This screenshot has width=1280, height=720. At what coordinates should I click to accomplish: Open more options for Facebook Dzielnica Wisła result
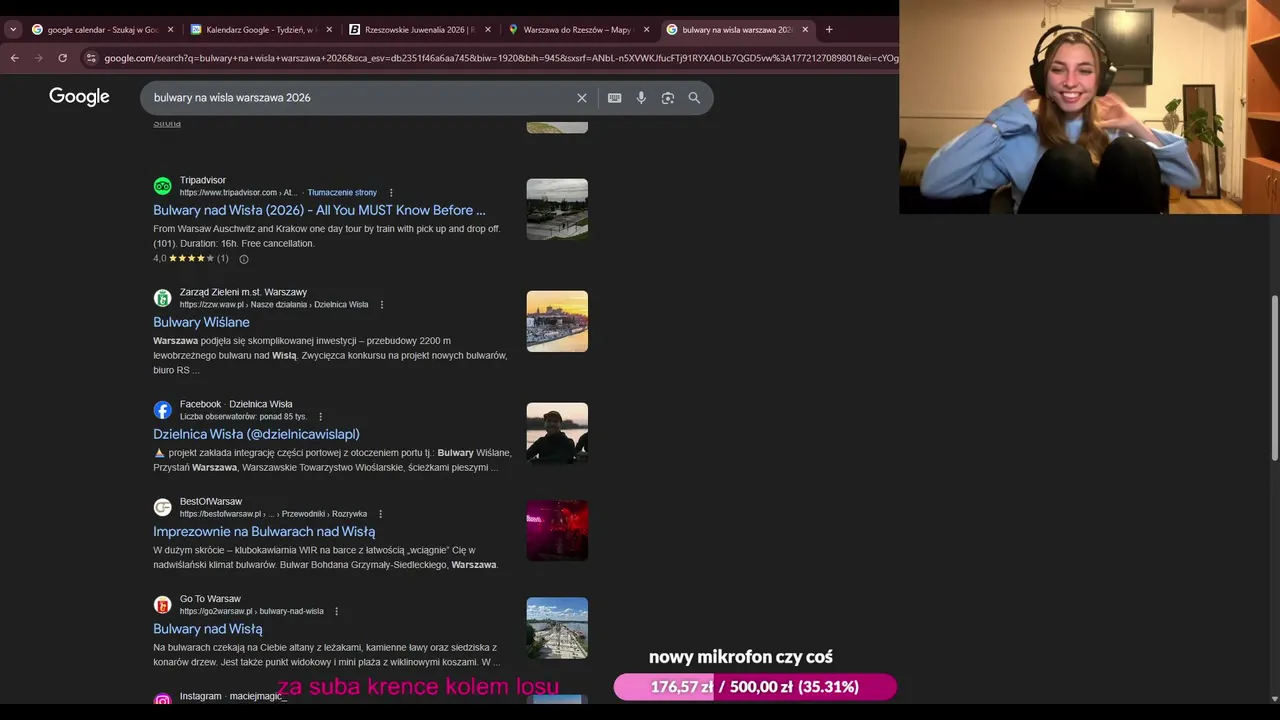[x=320, y=417]
